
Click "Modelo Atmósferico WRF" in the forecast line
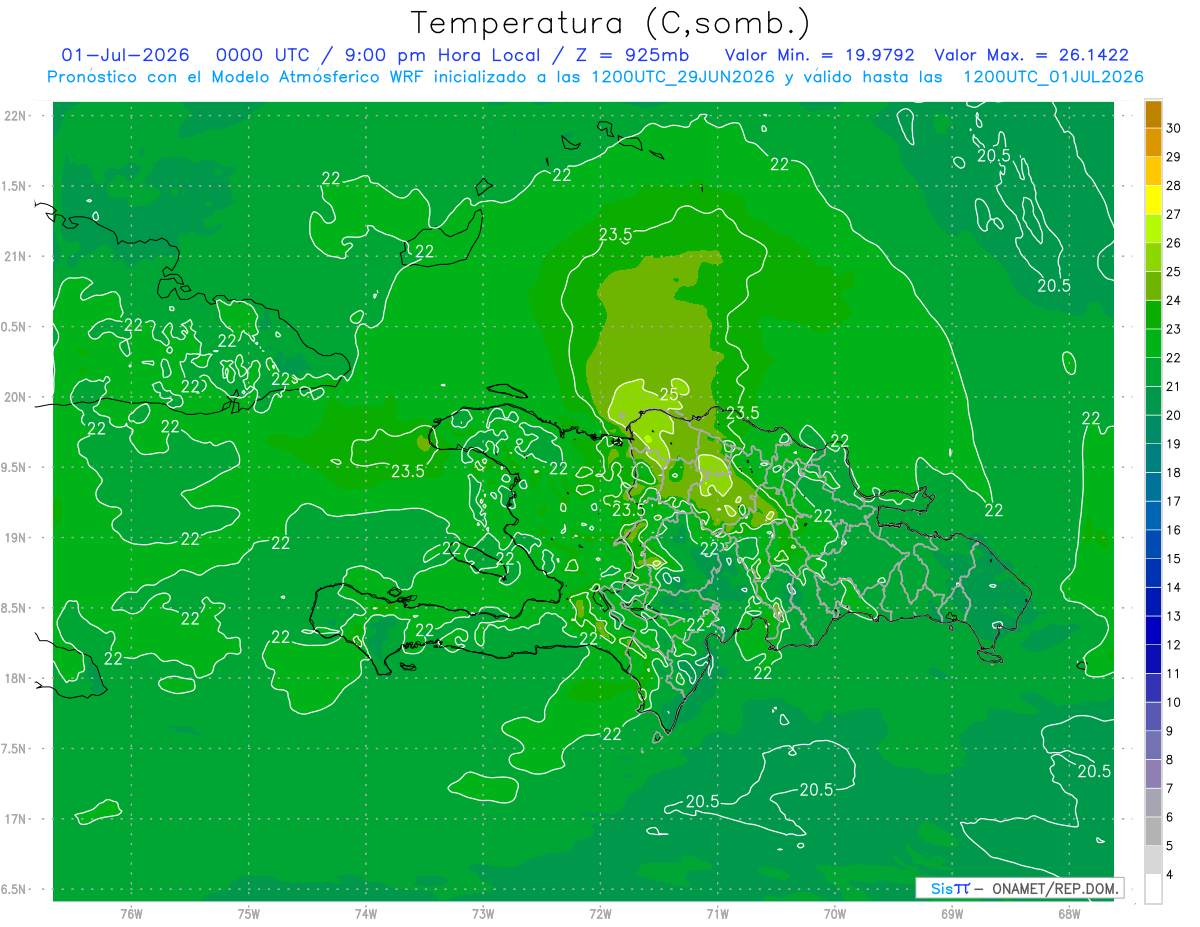(316, 77)
